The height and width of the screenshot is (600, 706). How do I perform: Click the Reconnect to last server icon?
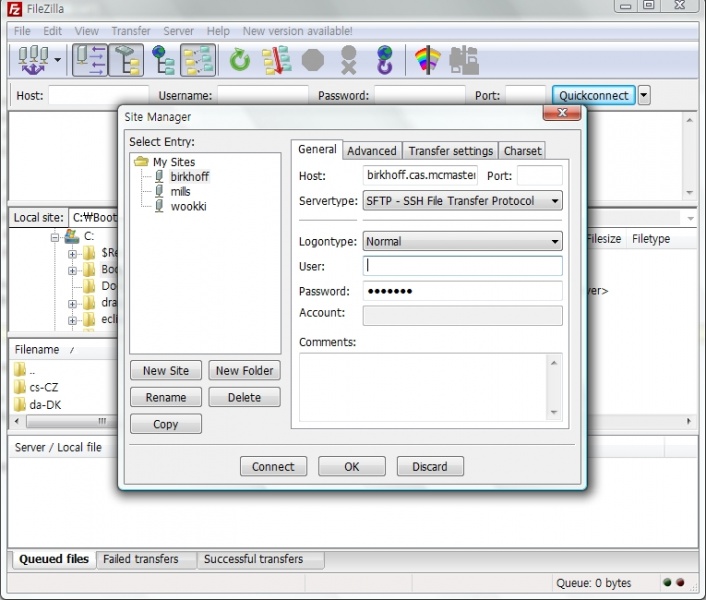385,61
